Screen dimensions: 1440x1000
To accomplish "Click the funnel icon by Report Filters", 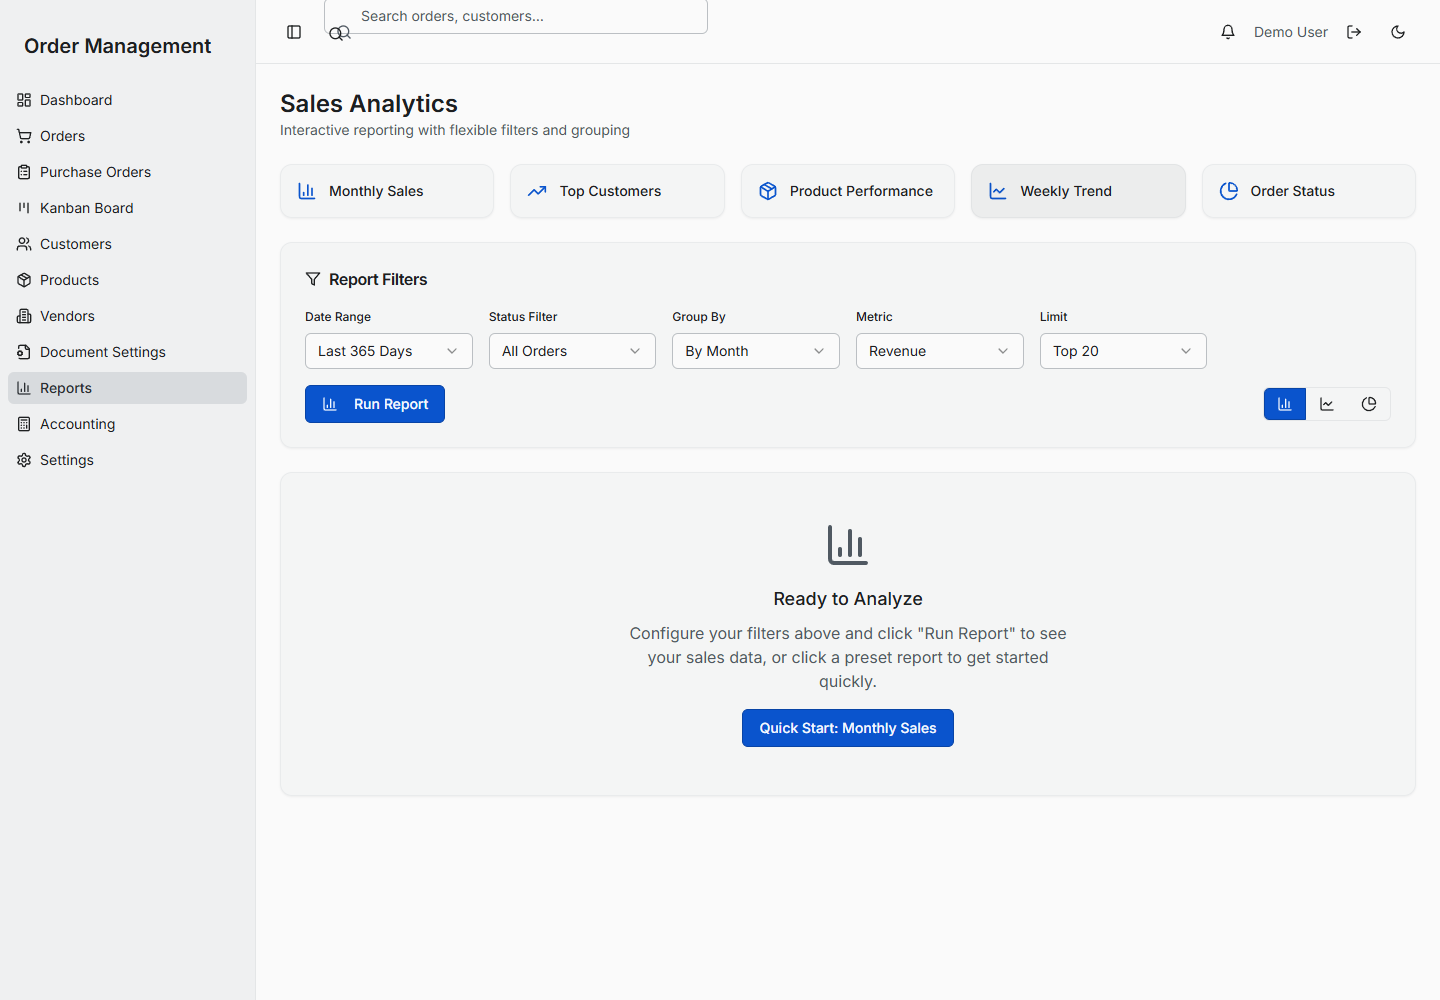I will click(x=313, y=279).
